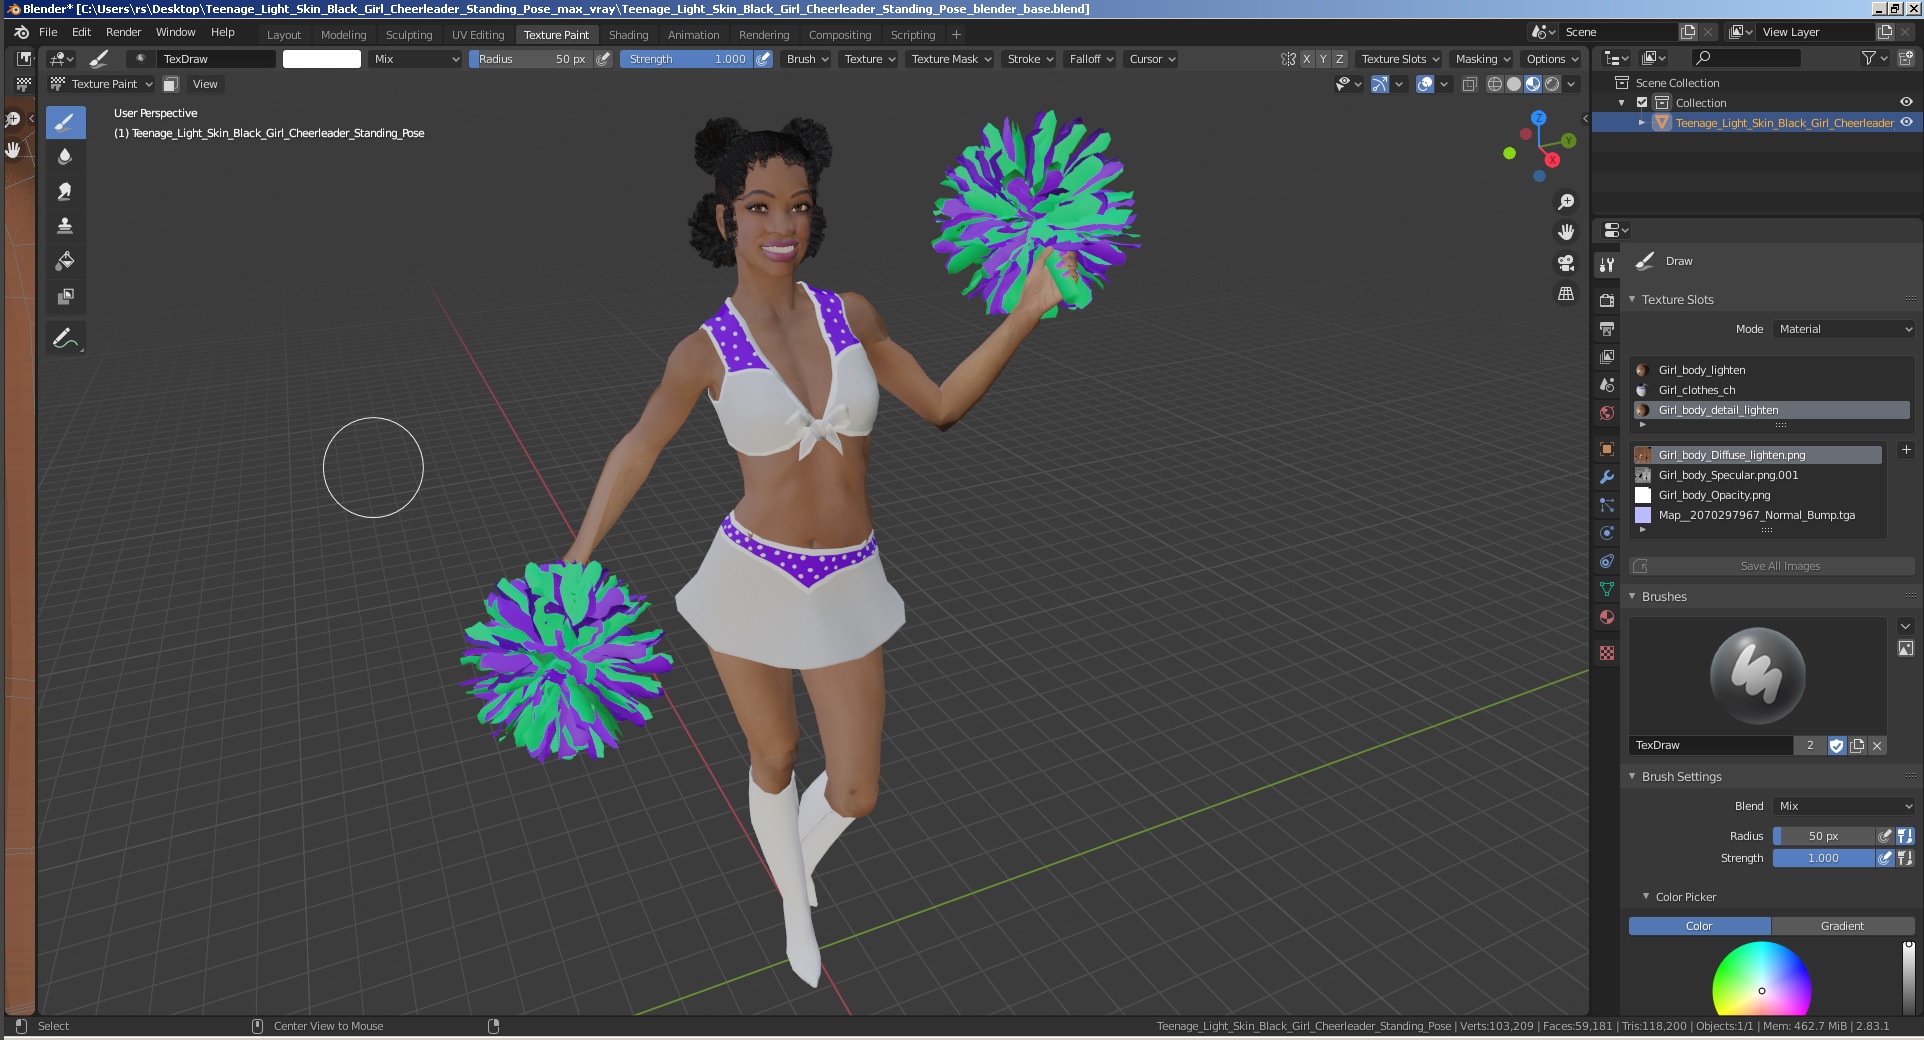Viewport: 1924px width, 1040px height.
Task: Expand Cheerleader object in outliner tree
Action: coord(1642,123)
